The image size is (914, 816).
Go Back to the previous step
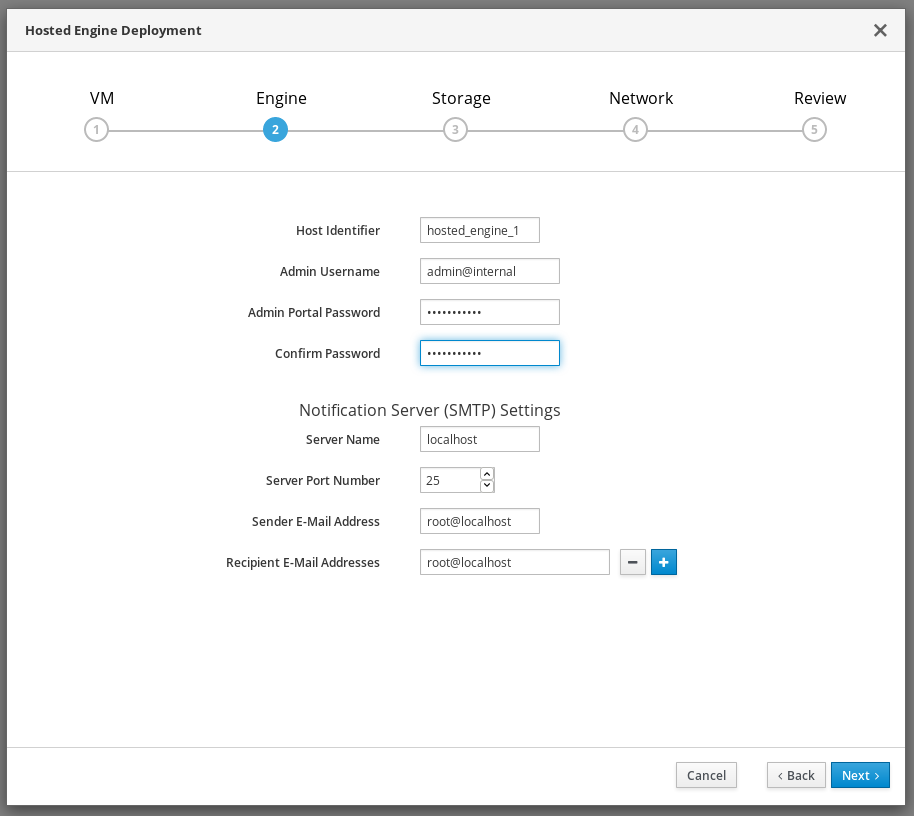pos(797,775)
